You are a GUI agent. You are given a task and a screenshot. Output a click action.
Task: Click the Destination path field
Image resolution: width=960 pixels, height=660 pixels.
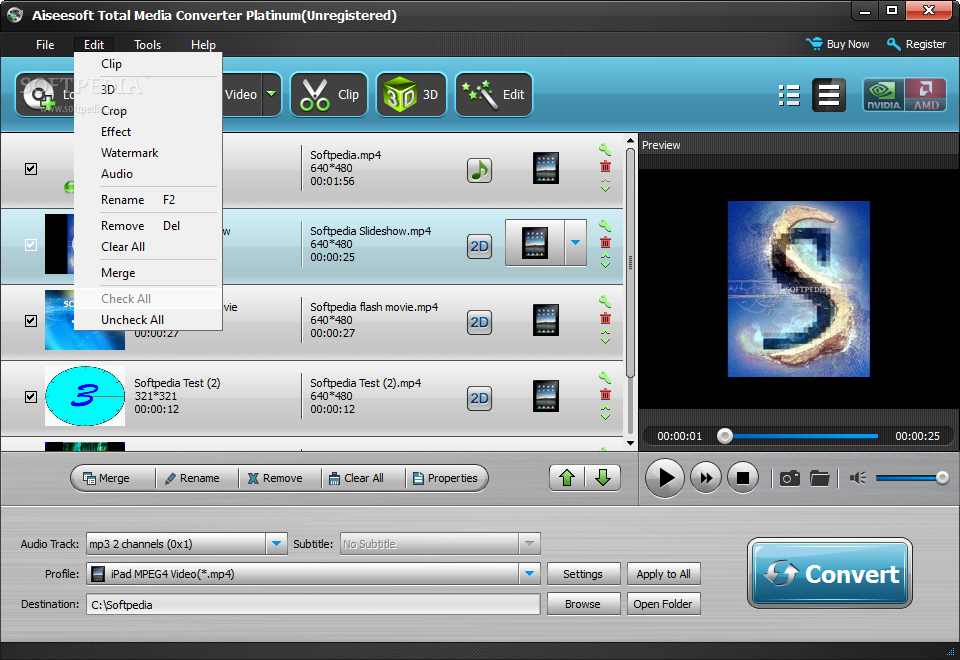(x=313, y=604)
